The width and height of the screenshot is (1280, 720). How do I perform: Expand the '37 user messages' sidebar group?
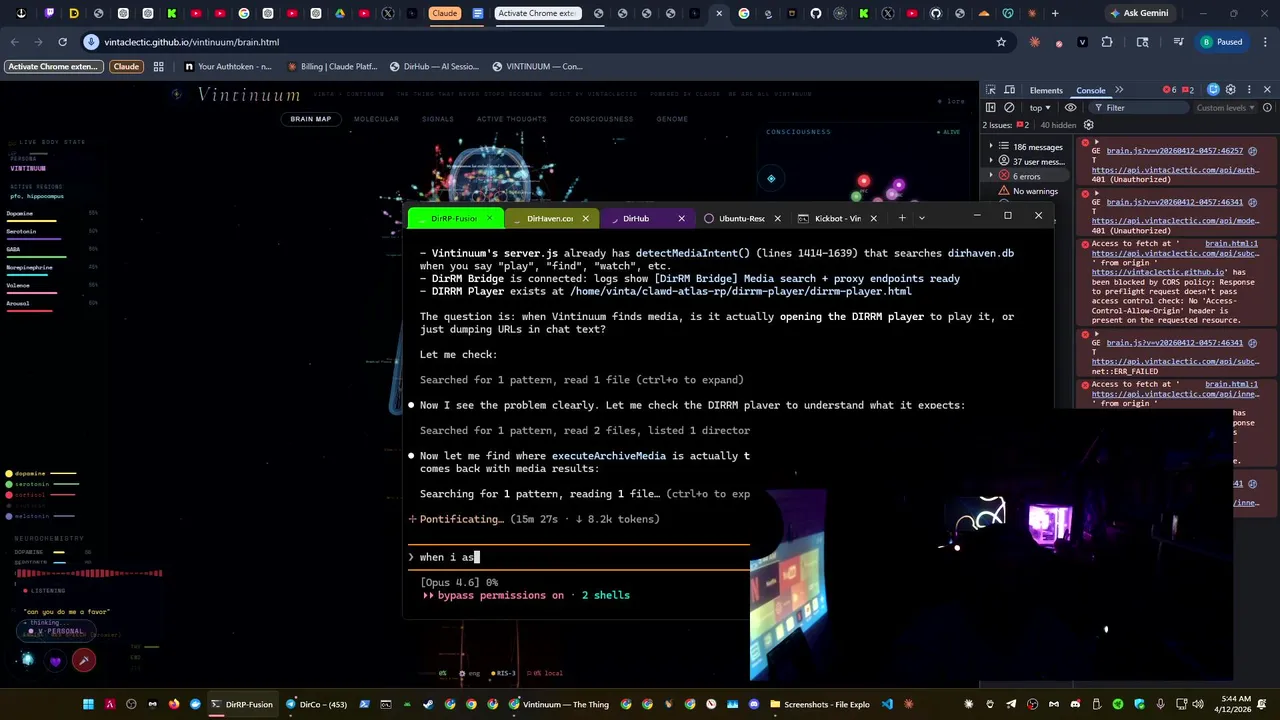pos(1027,162)
